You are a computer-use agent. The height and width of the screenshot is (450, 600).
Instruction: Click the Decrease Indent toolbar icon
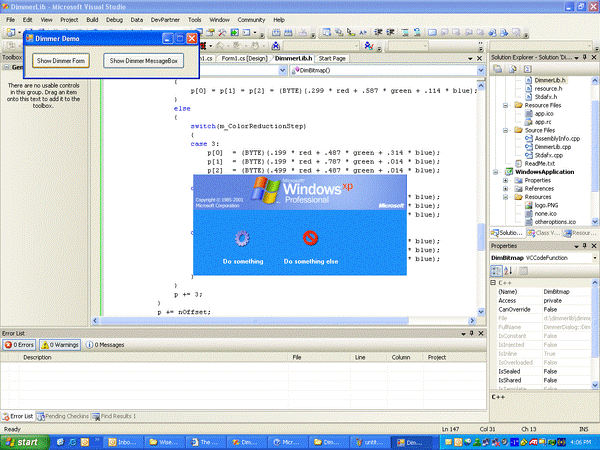click(x=378, y=33)
